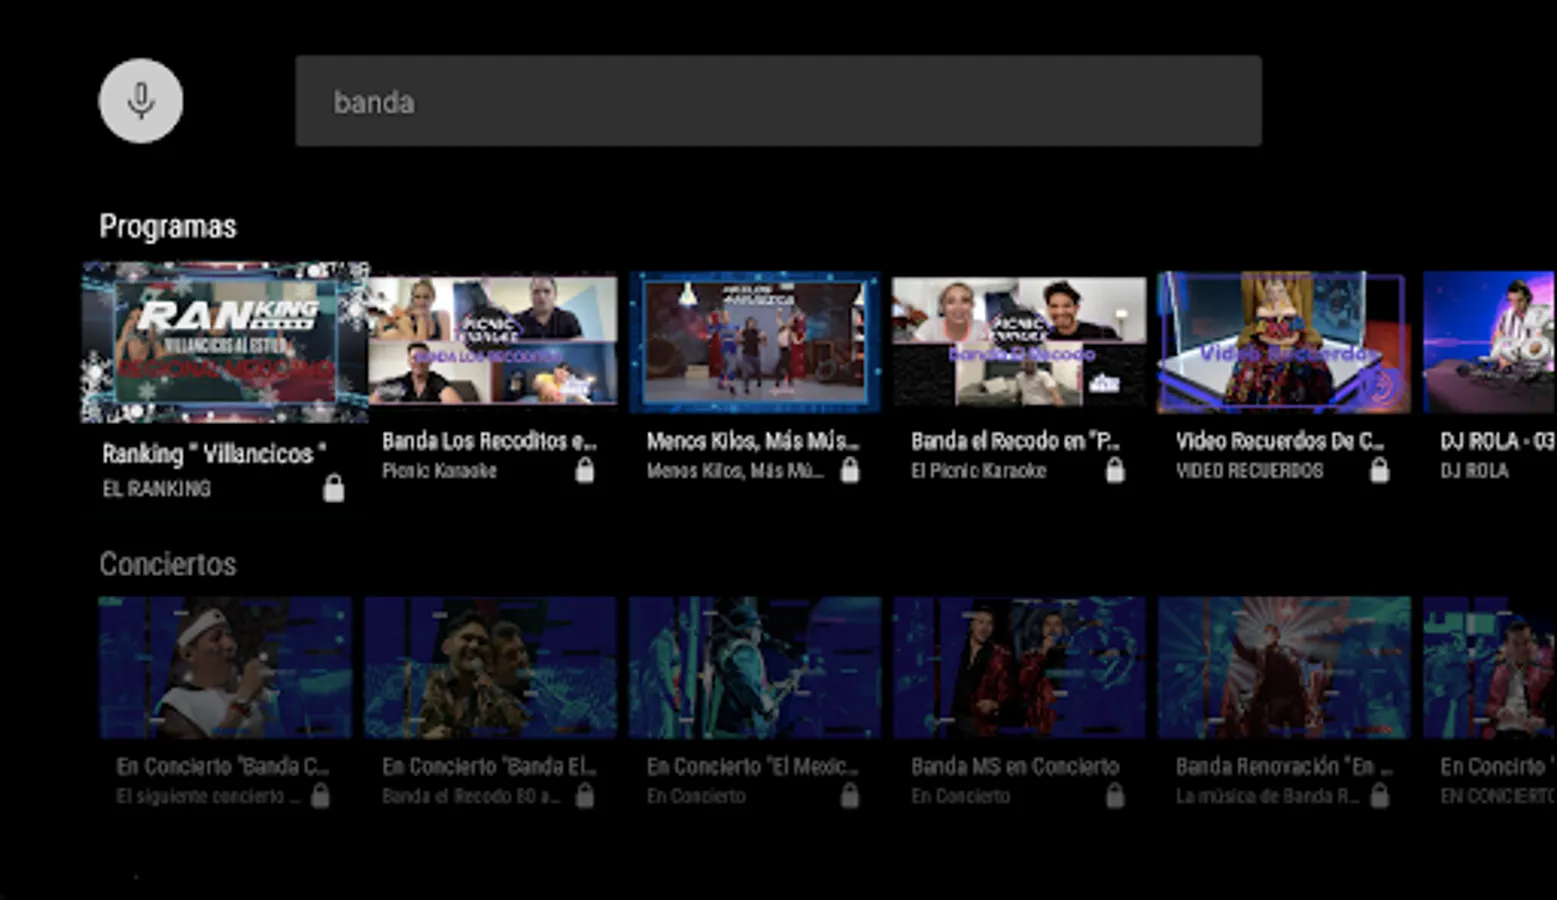Open the En Concierto "El Mexic..." thumbnail
The width and height of the screenshot is (1557, 900).
coord(755,668)
